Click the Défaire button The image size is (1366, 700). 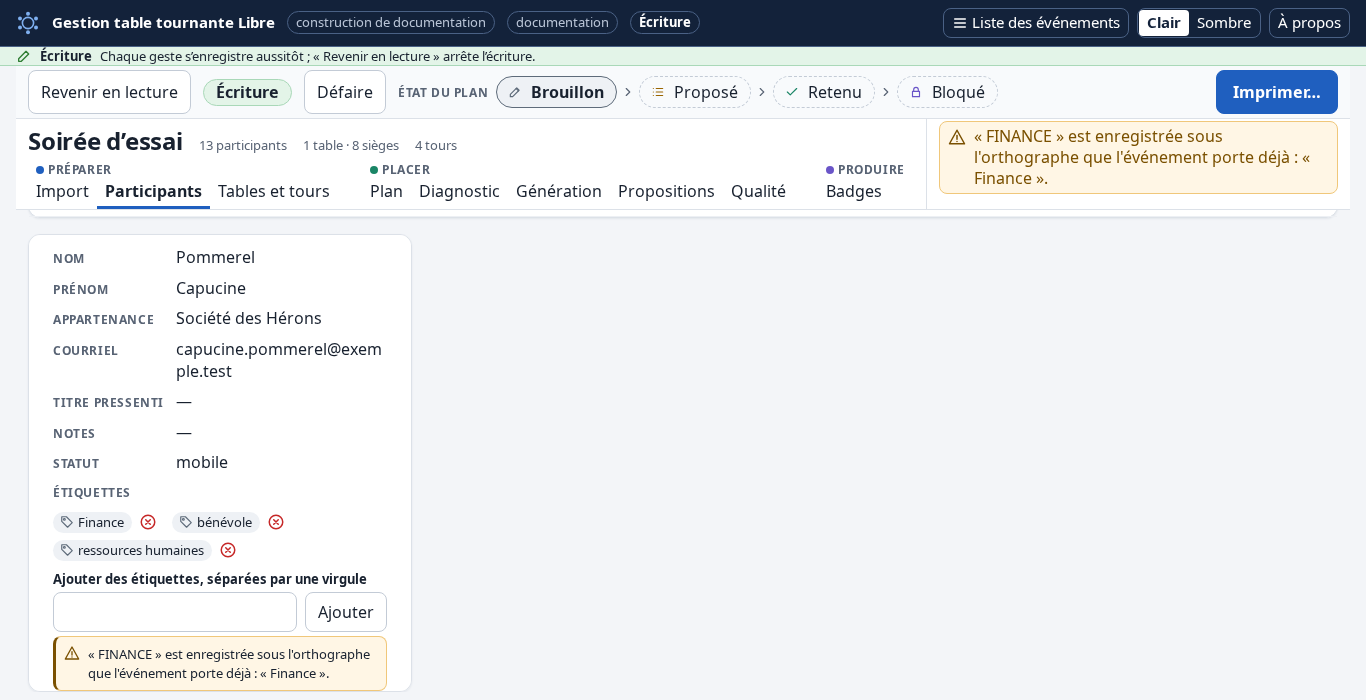coord(345,92)
